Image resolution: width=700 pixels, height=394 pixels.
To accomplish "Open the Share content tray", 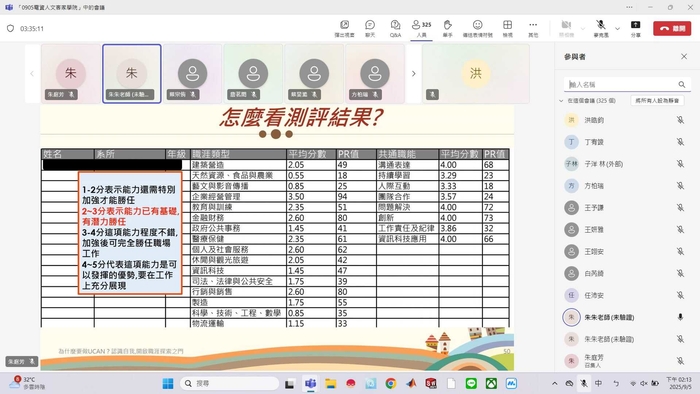I will [635, 29].
